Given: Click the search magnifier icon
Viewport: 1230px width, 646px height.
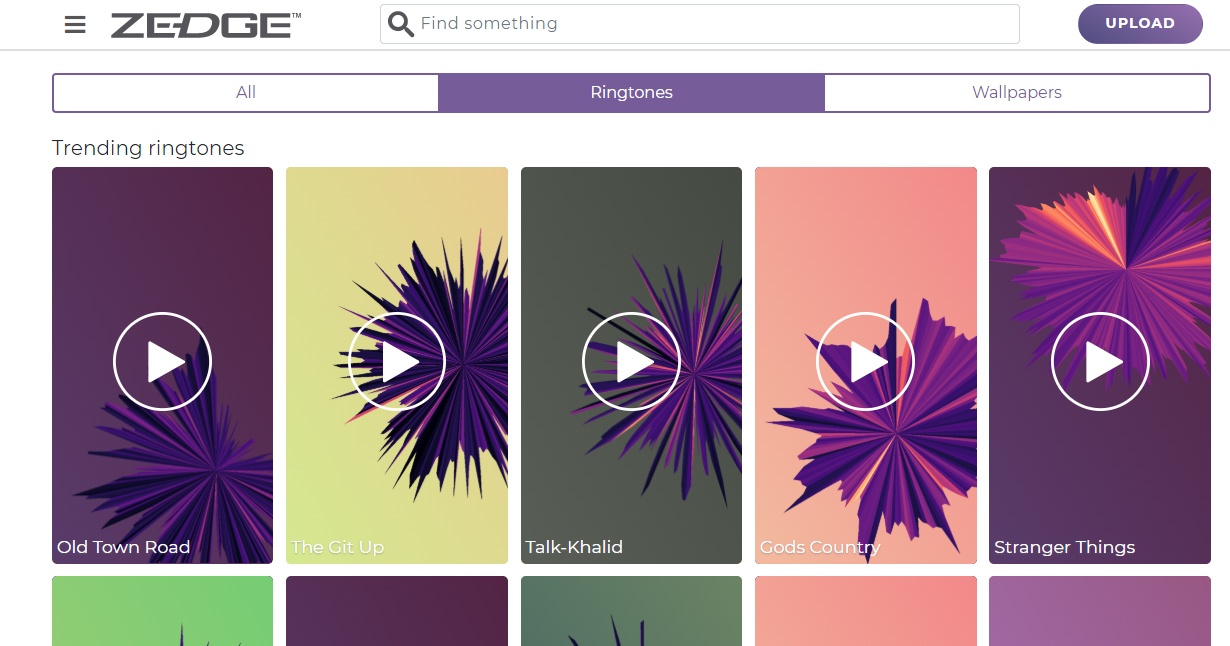Looking at the screenshot, I should click(401, 24).
